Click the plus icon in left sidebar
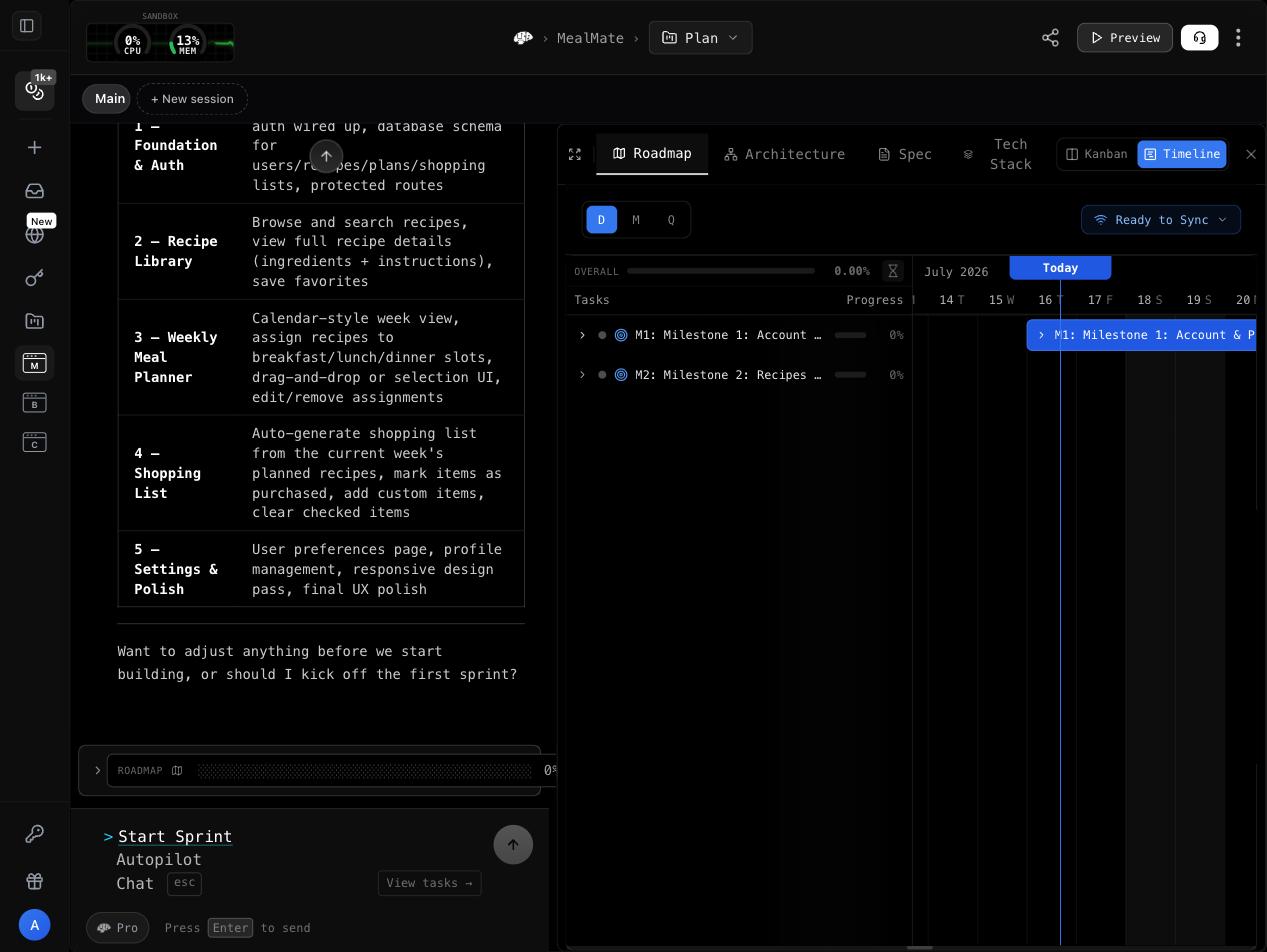Viewport: 1267px width, 952px height. click(35, 147)
